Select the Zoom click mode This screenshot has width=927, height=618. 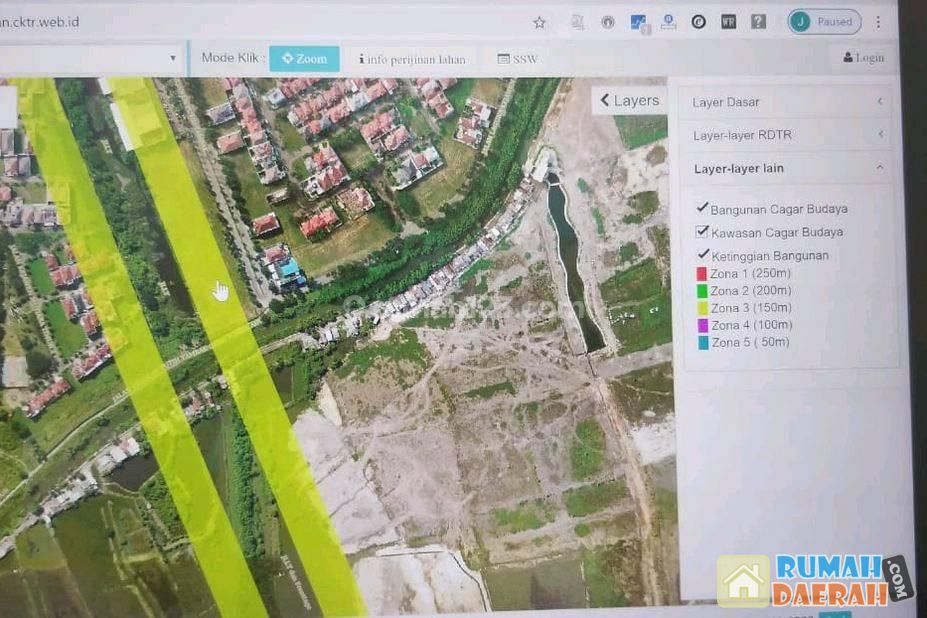pyautogui.click(x=304, y=59)
